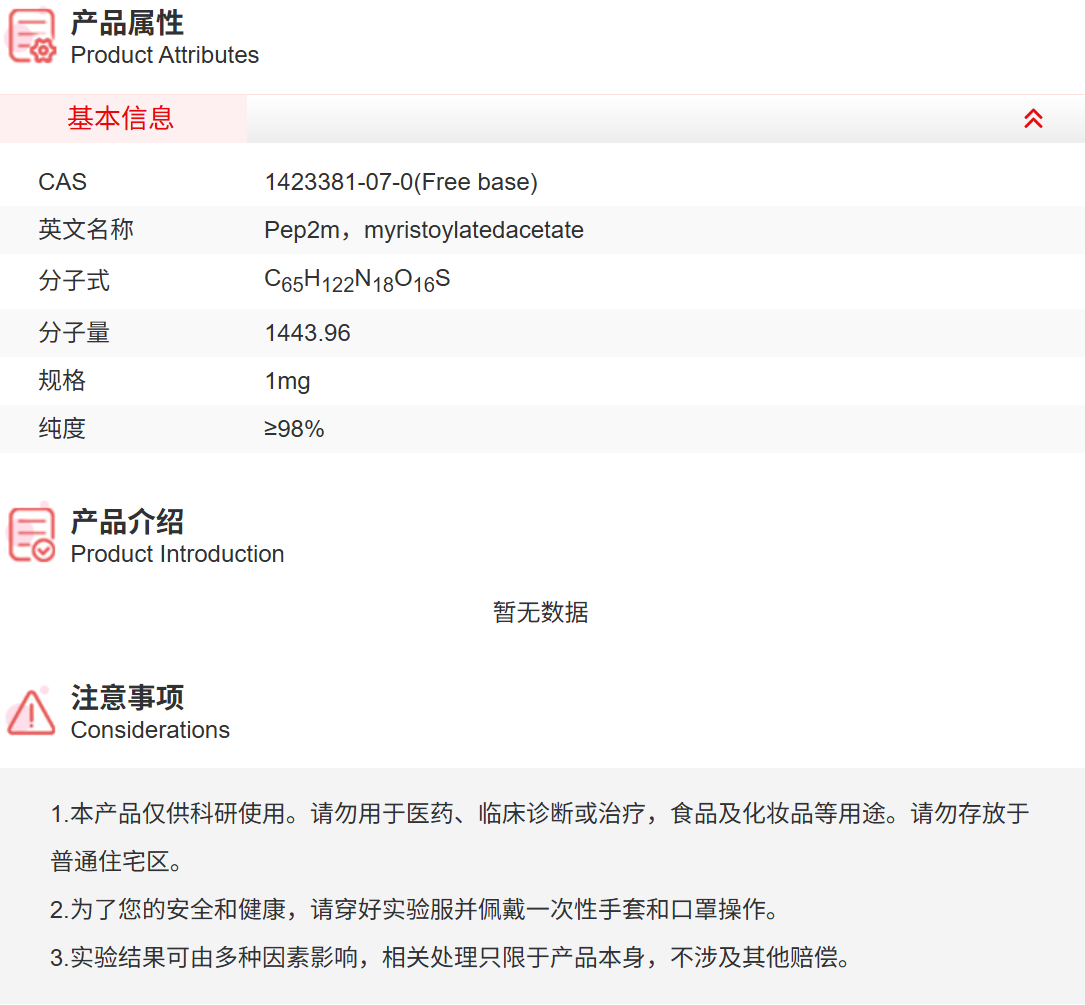Click the second note about safety and health

coord(414,910)
